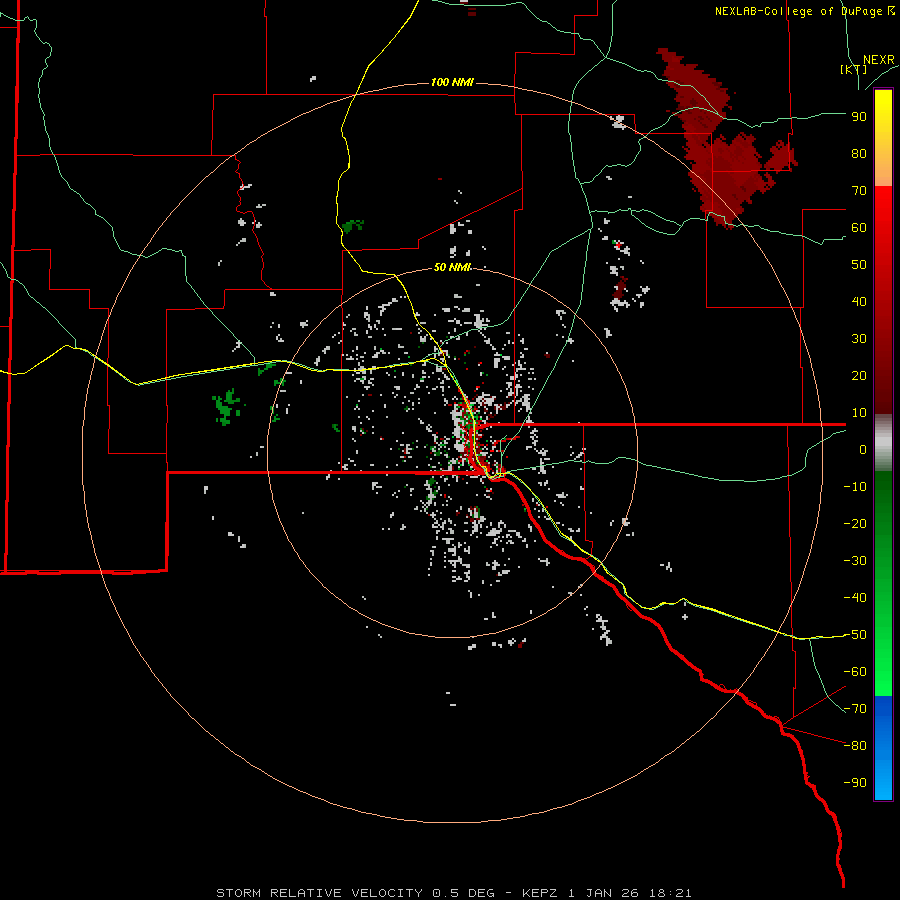Click the -80 scale value
This screenshot has height=900, width=900.
(x=855, y=746)
